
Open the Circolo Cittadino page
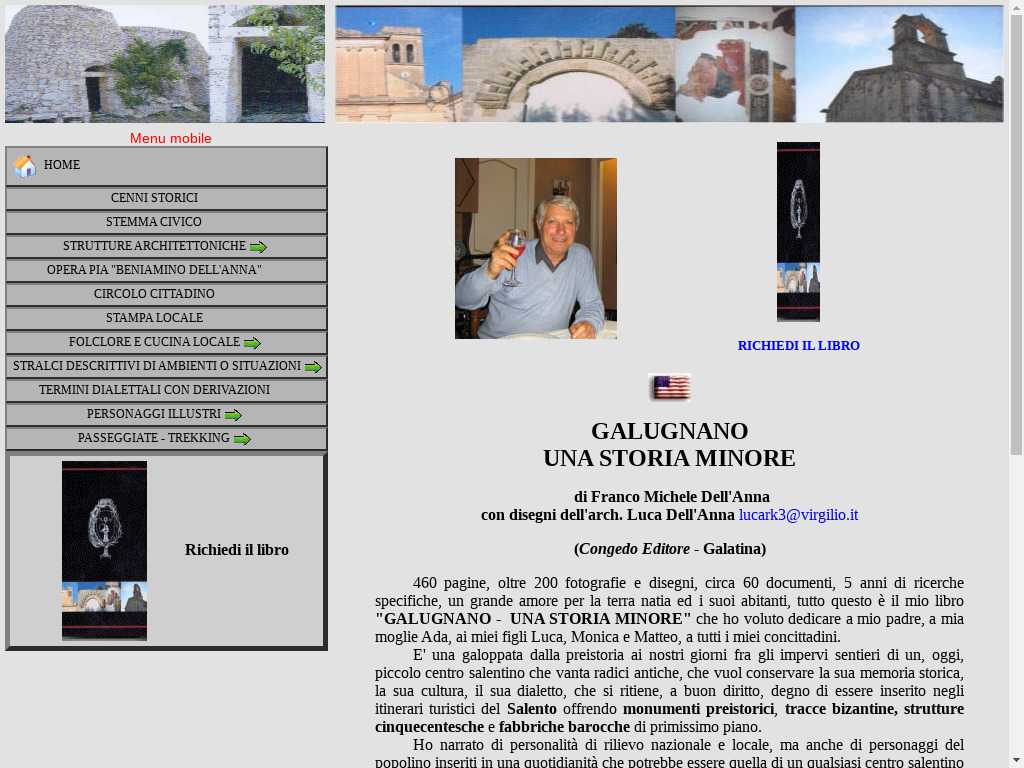coord(166,294)
